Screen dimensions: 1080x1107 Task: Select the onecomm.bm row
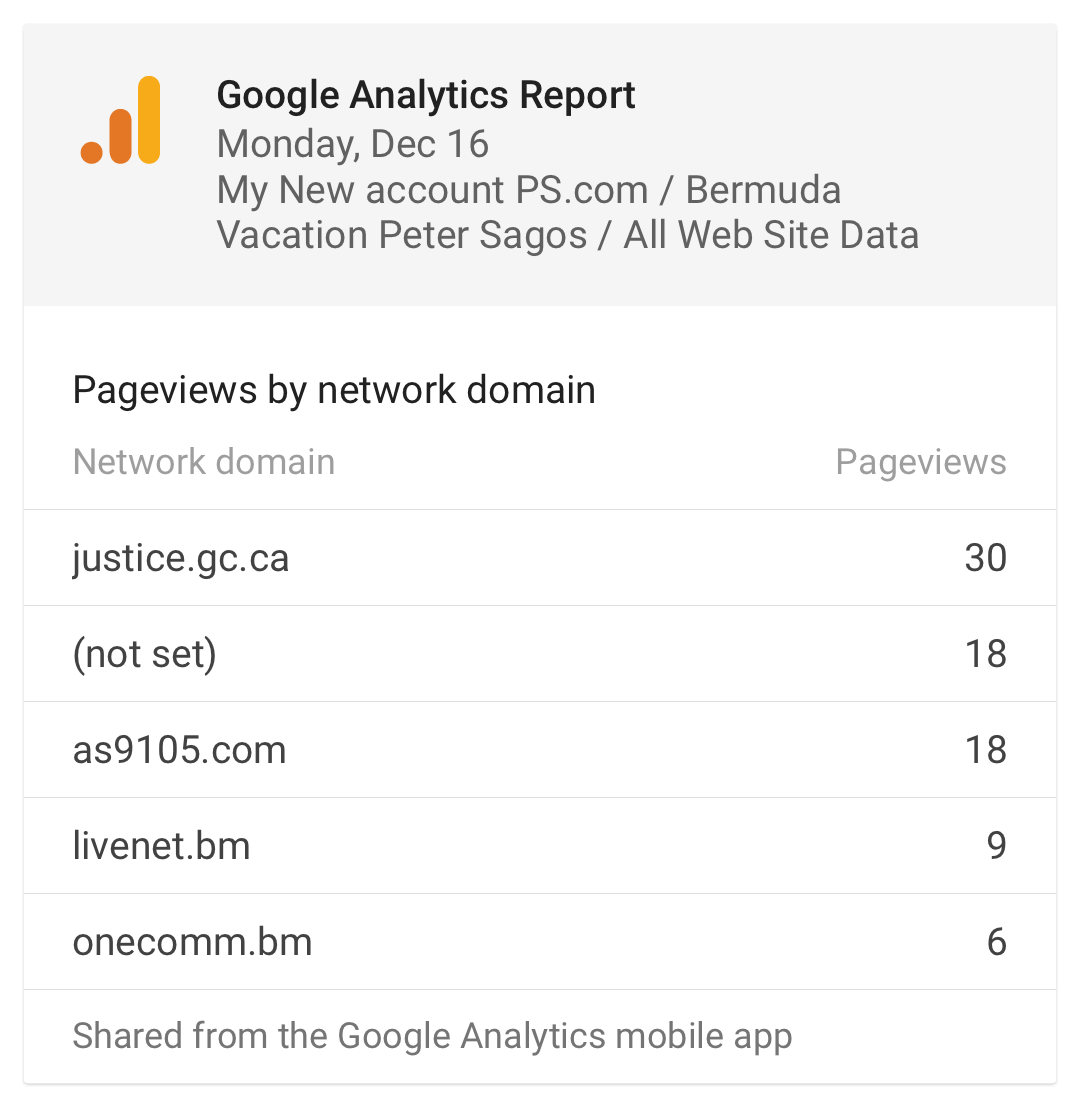540,942
